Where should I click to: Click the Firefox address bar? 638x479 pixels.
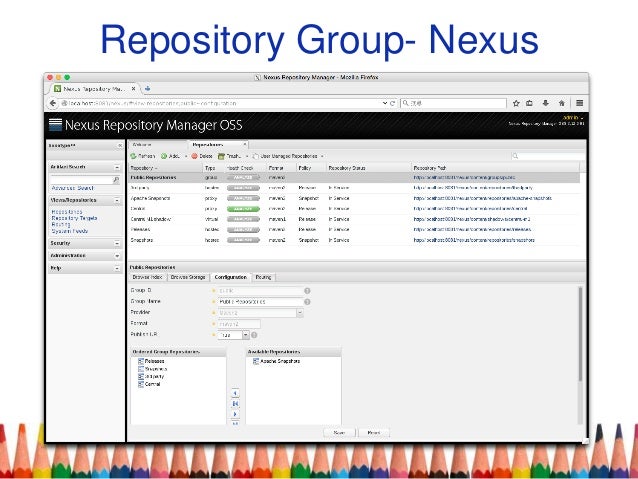222,103
